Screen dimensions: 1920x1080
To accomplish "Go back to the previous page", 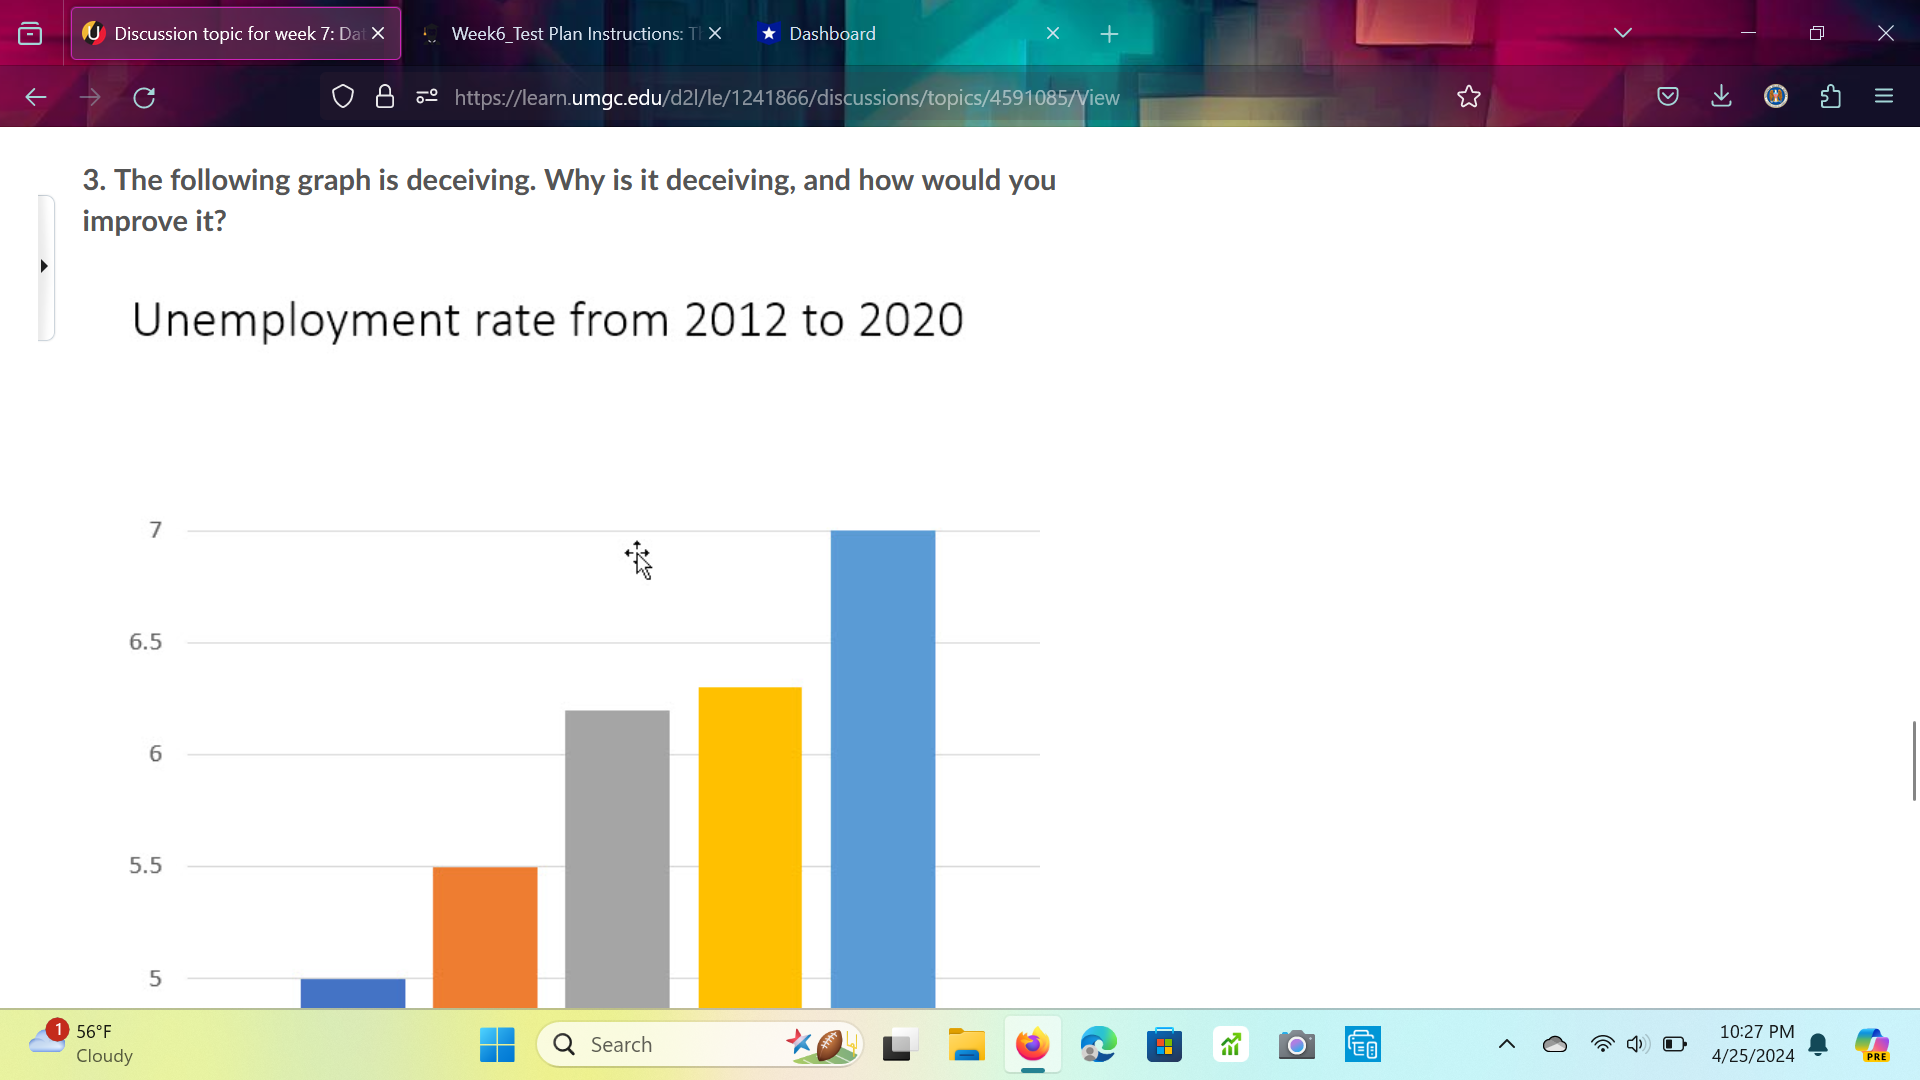I will [36, 97].
